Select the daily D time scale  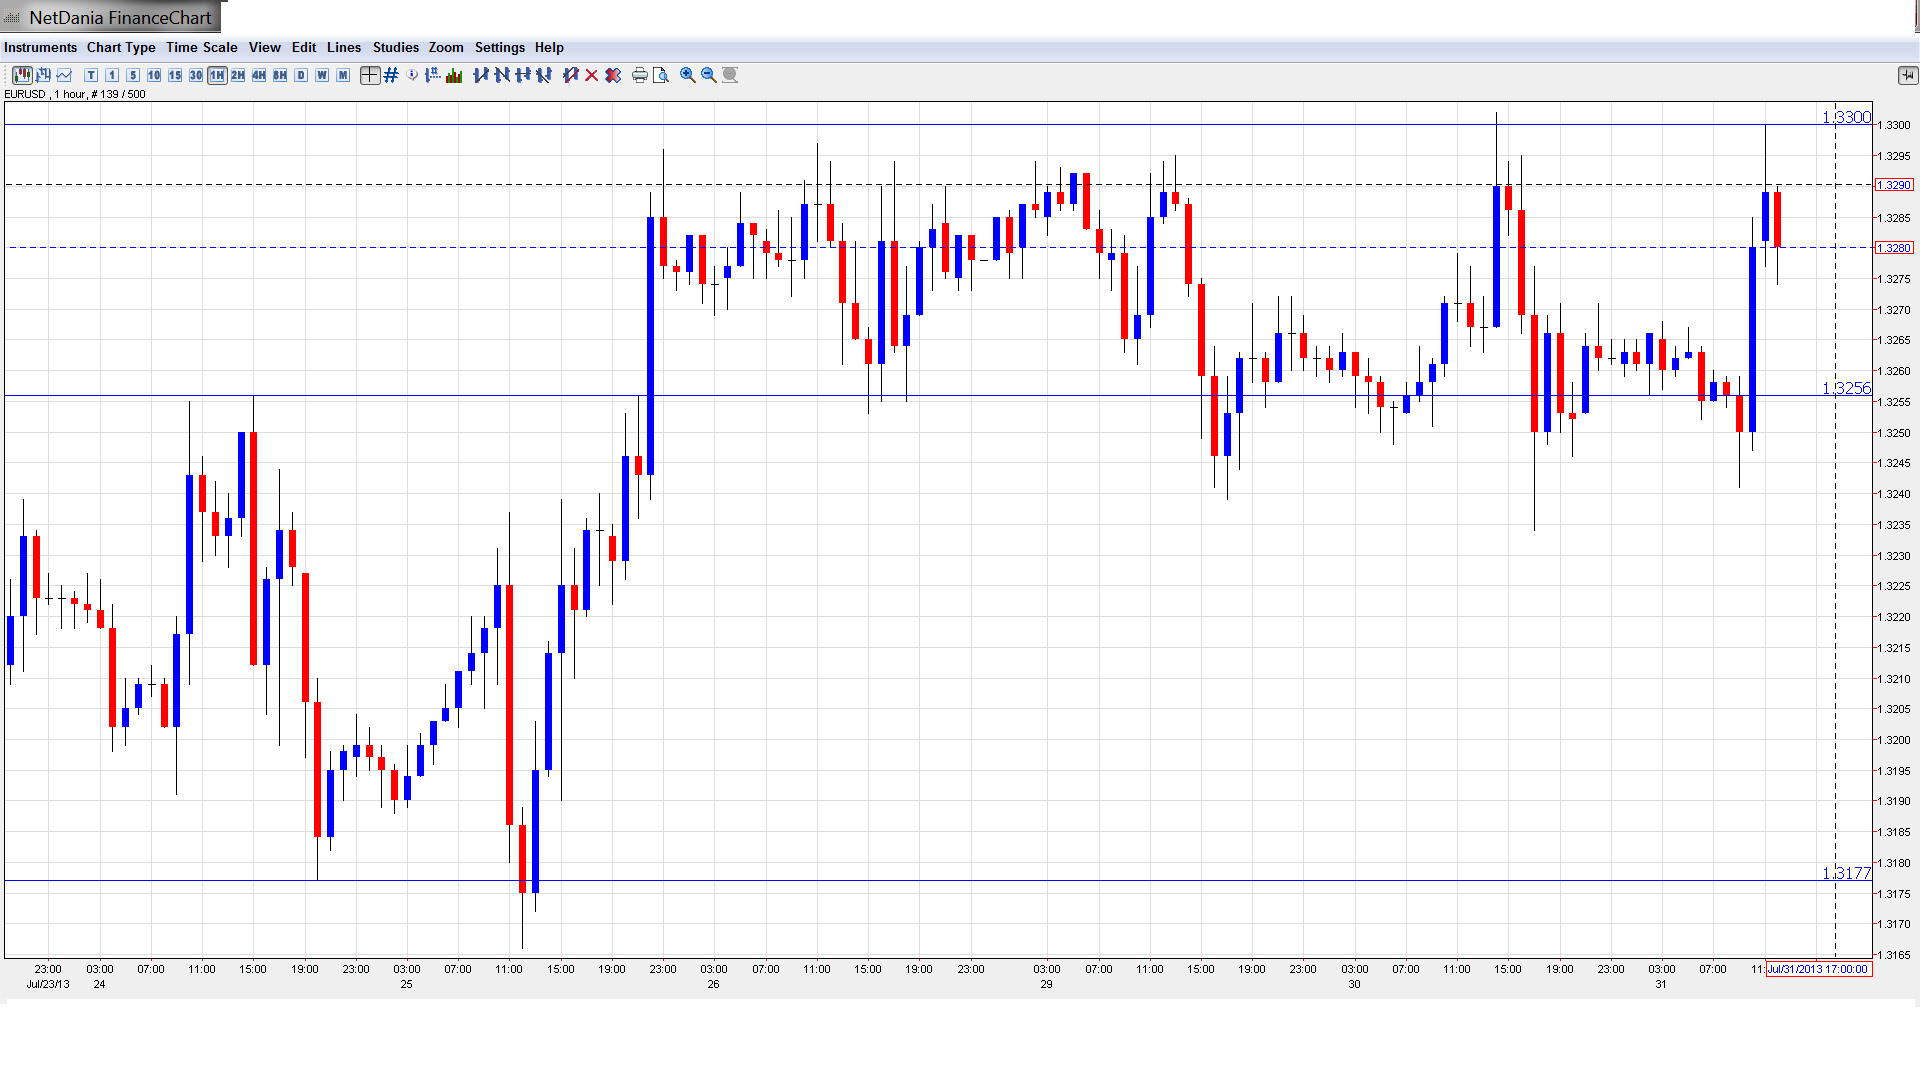(301, 75)
